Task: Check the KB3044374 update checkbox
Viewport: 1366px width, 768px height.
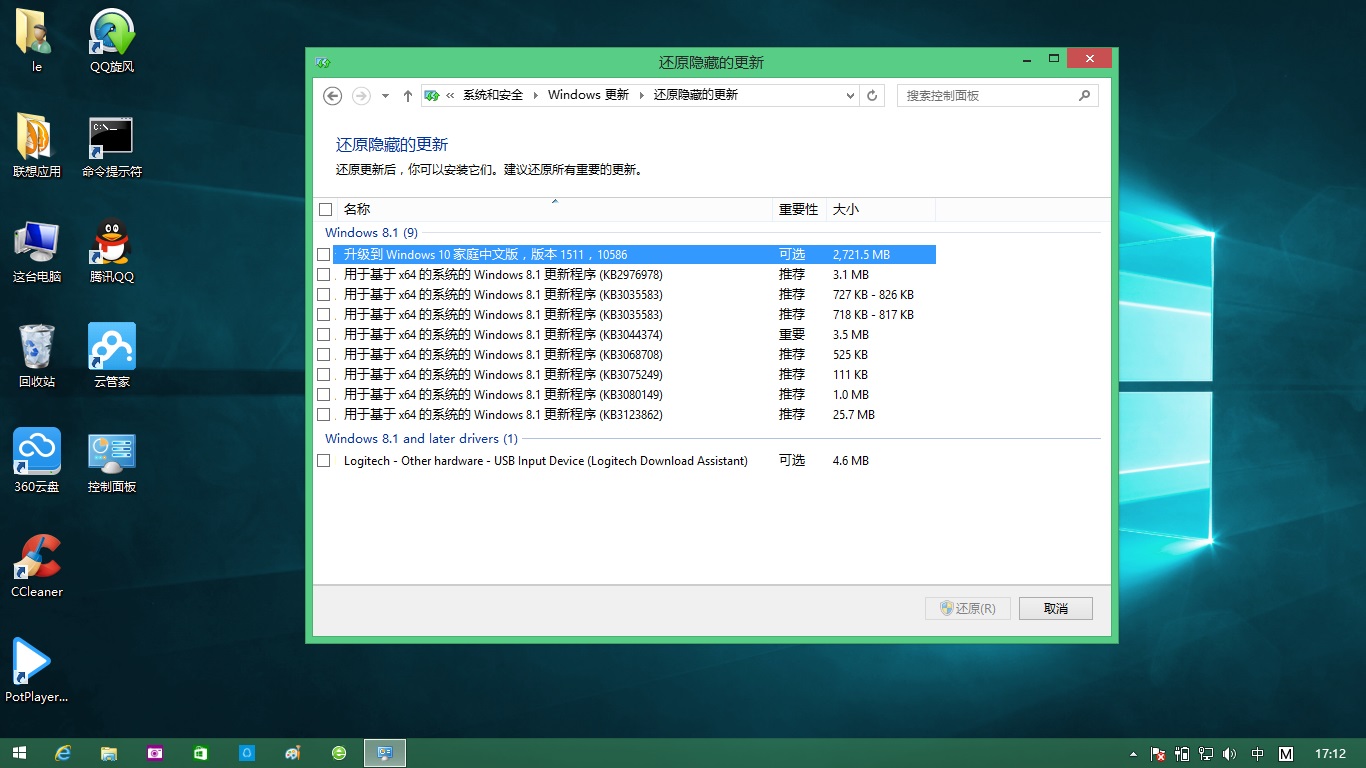Action: [323, 334]
